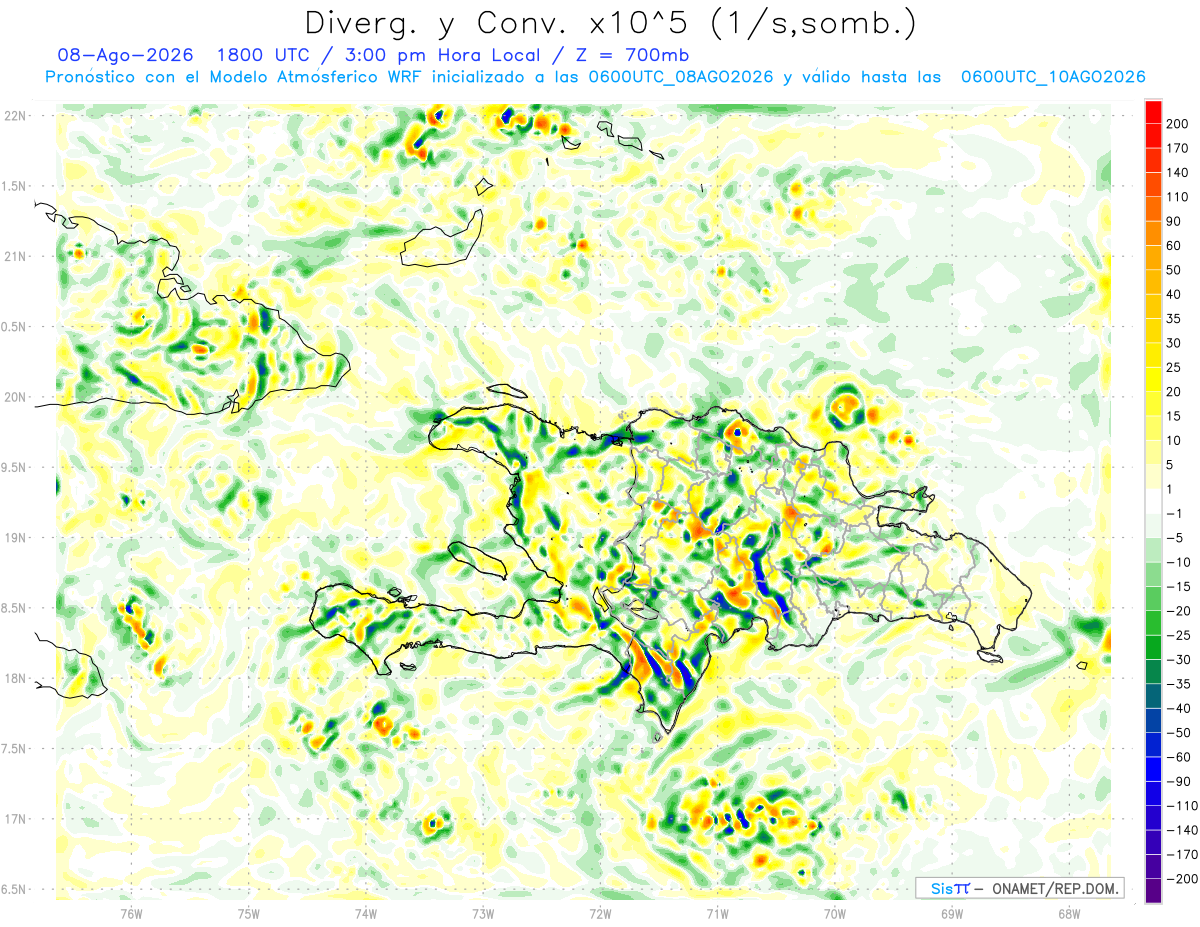Click the '6.5N' latitude label

click(15, 890)
